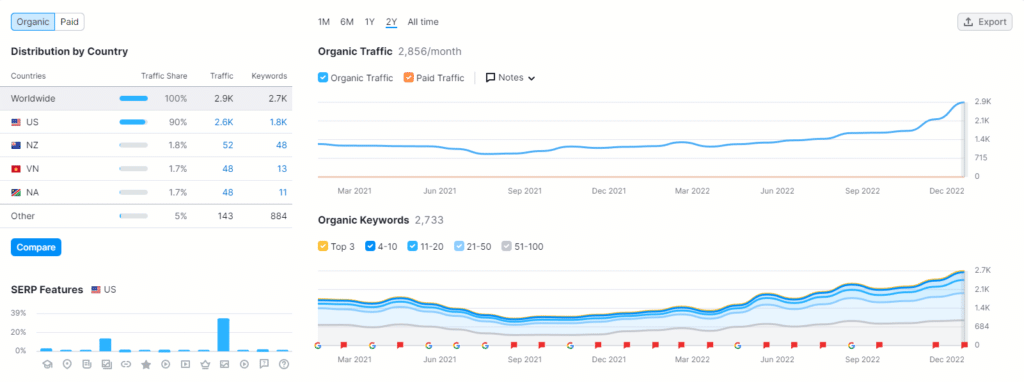Select the stacked Image pack SERP icon
The height and width of the screenshot is (382, 1024).
pyautogui.click(x=106, y=364)
